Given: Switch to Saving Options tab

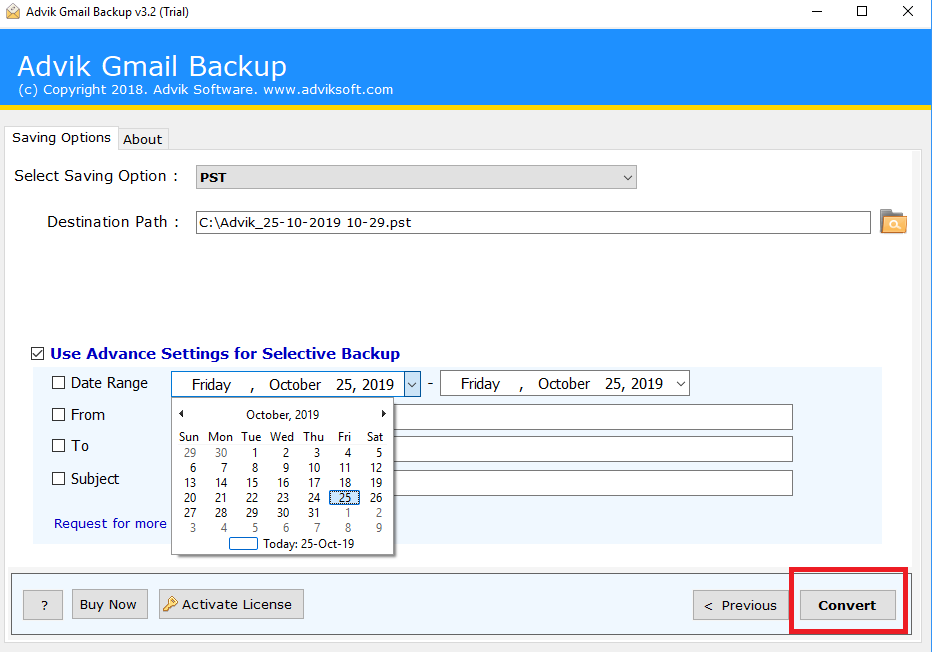Looking at the screenshot, I should pyautogui.click(x=61, y=138).
